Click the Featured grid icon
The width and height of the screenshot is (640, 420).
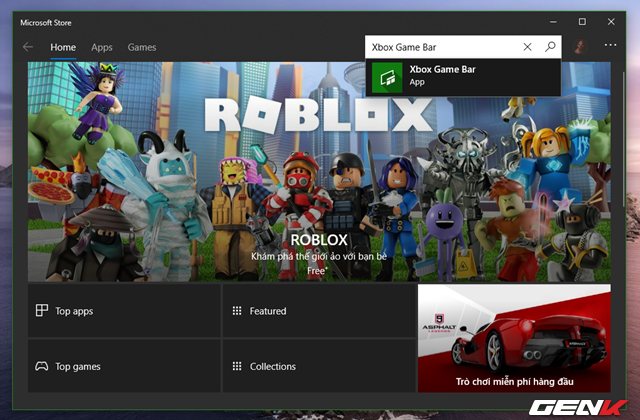237,311
